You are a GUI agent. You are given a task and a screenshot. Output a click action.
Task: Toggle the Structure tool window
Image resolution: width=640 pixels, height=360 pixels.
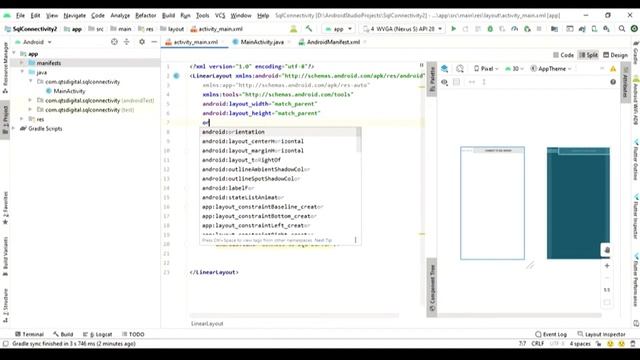coord(5,305)
